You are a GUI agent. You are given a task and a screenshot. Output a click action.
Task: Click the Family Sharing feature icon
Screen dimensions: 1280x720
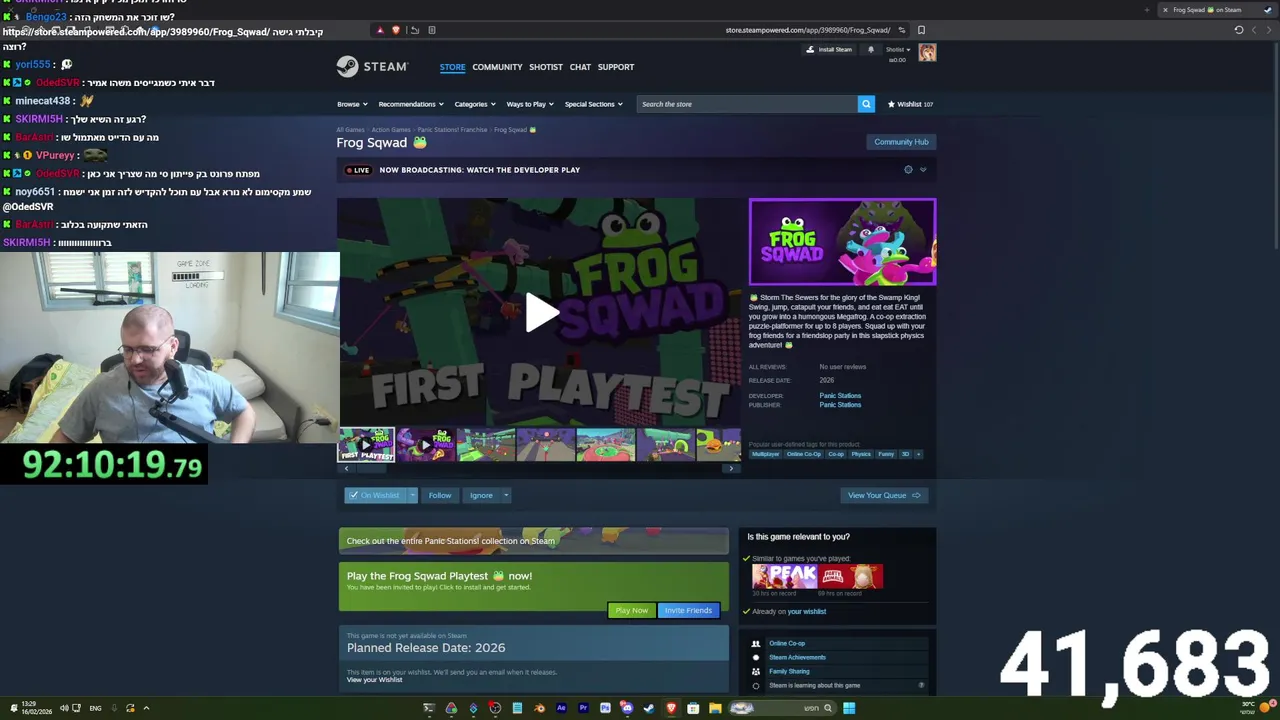756,671
